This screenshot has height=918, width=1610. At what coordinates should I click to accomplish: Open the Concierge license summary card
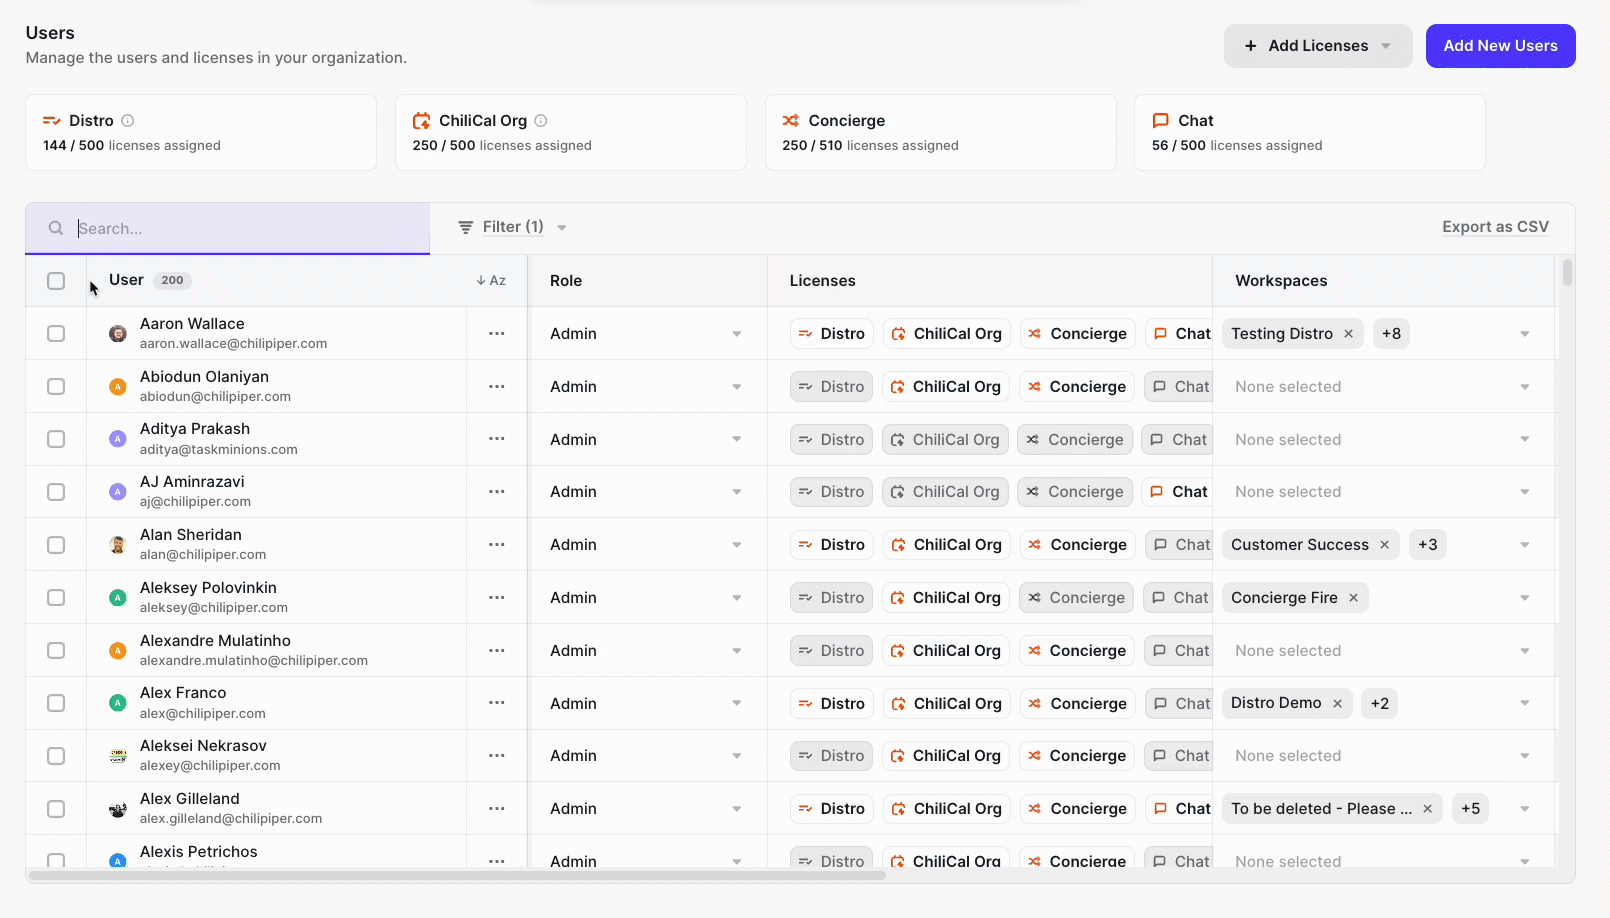[x=940, y=132]
